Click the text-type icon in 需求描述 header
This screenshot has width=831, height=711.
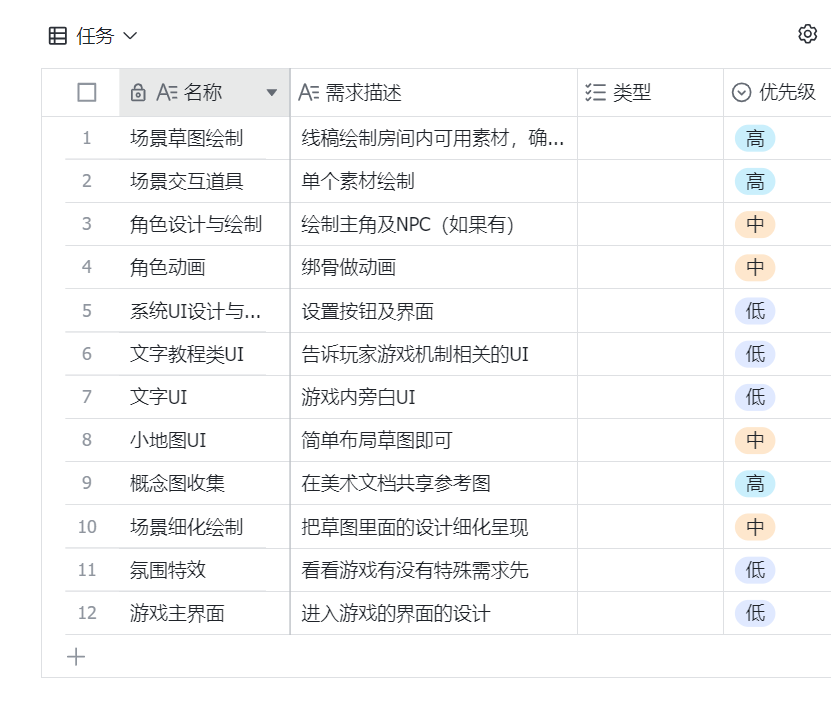[x=309, y=93]
